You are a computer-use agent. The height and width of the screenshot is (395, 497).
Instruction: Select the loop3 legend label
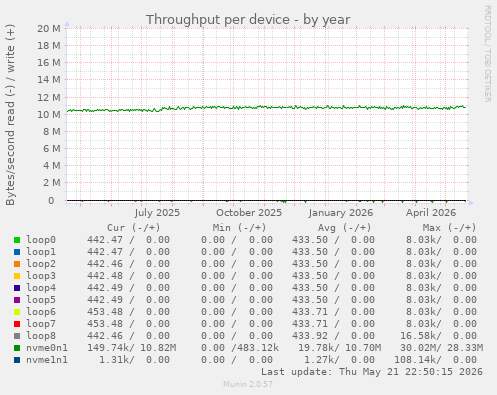click(41, 276)
